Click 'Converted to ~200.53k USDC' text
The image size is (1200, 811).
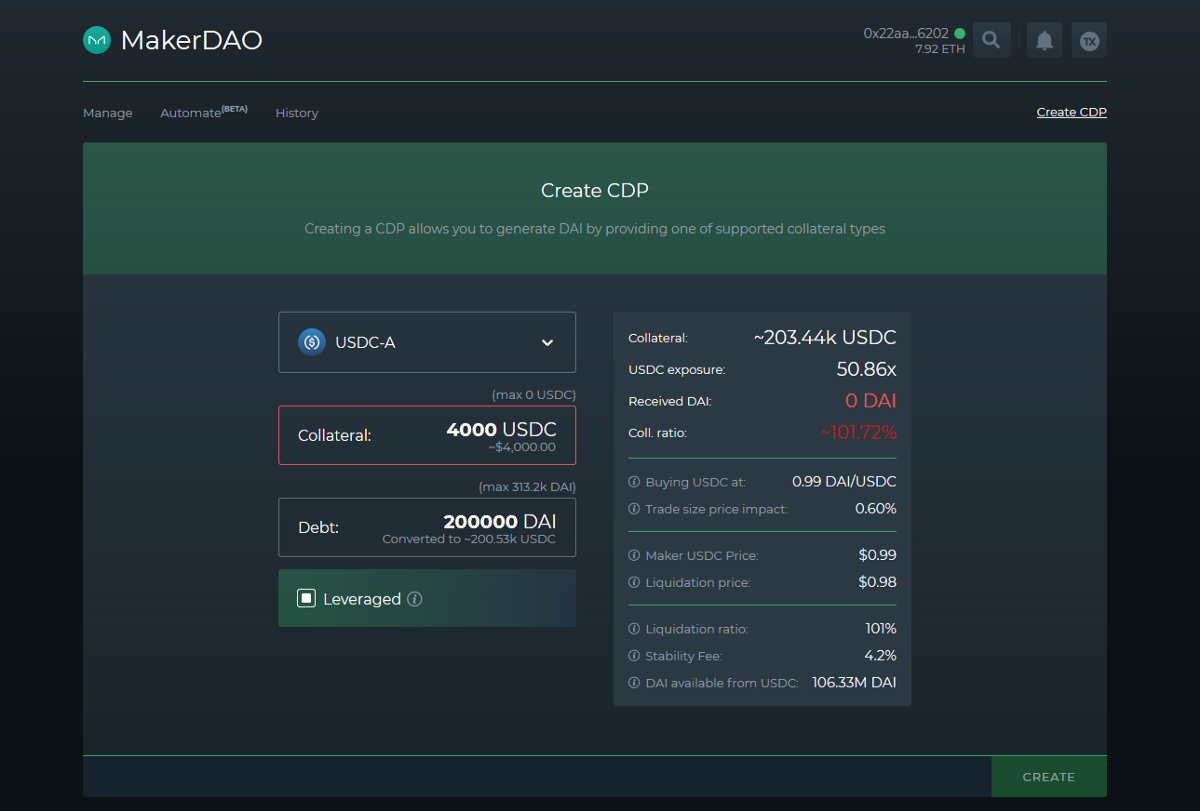click(x=469, y=539)
